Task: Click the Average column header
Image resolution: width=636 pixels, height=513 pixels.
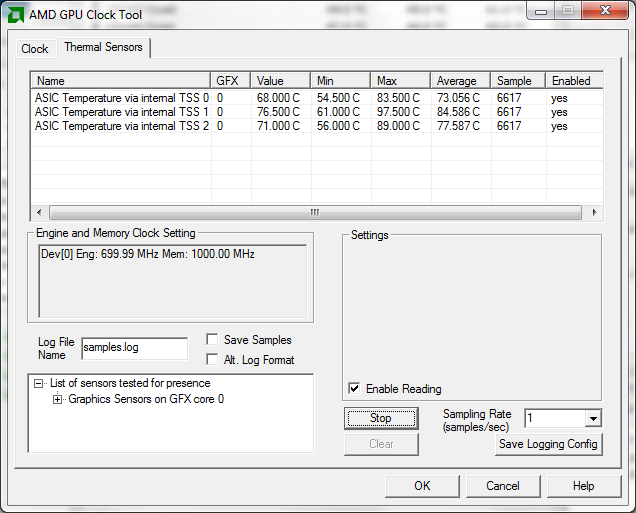Action: coord(461,81)
